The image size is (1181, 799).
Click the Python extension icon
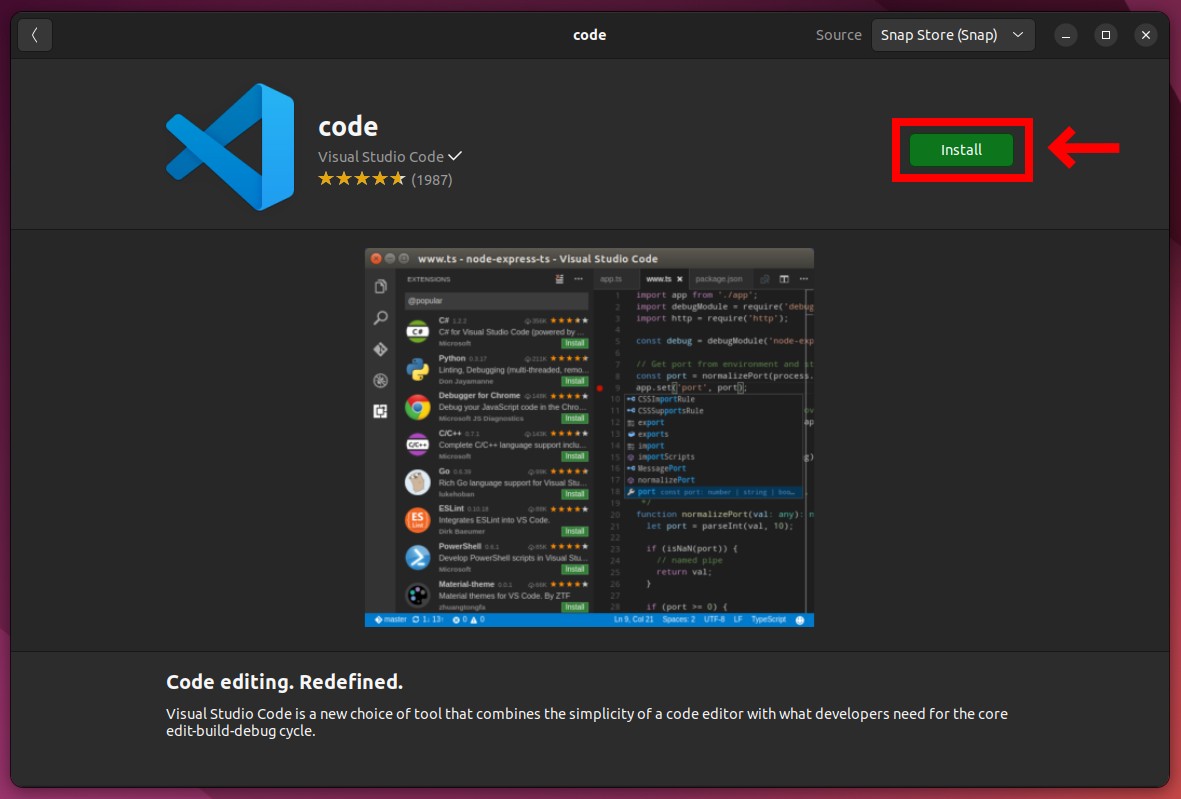coord(419,367)
